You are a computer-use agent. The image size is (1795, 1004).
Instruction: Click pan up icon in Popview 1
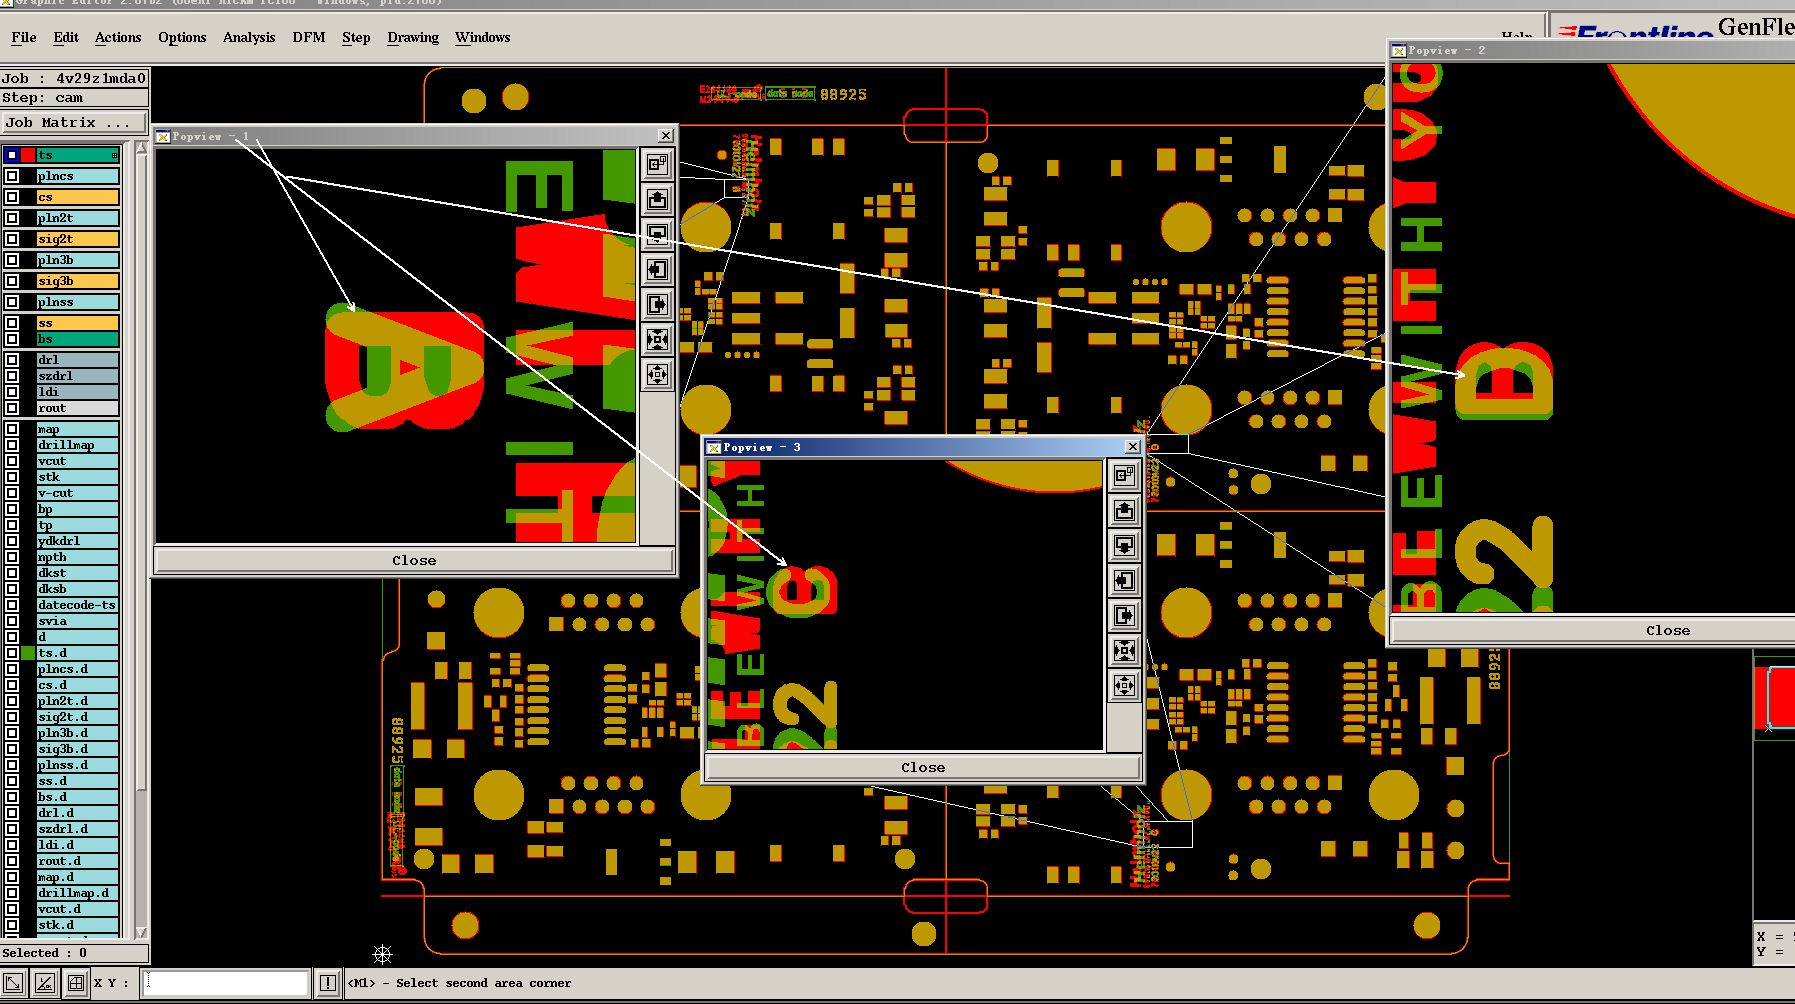(657, 200)
